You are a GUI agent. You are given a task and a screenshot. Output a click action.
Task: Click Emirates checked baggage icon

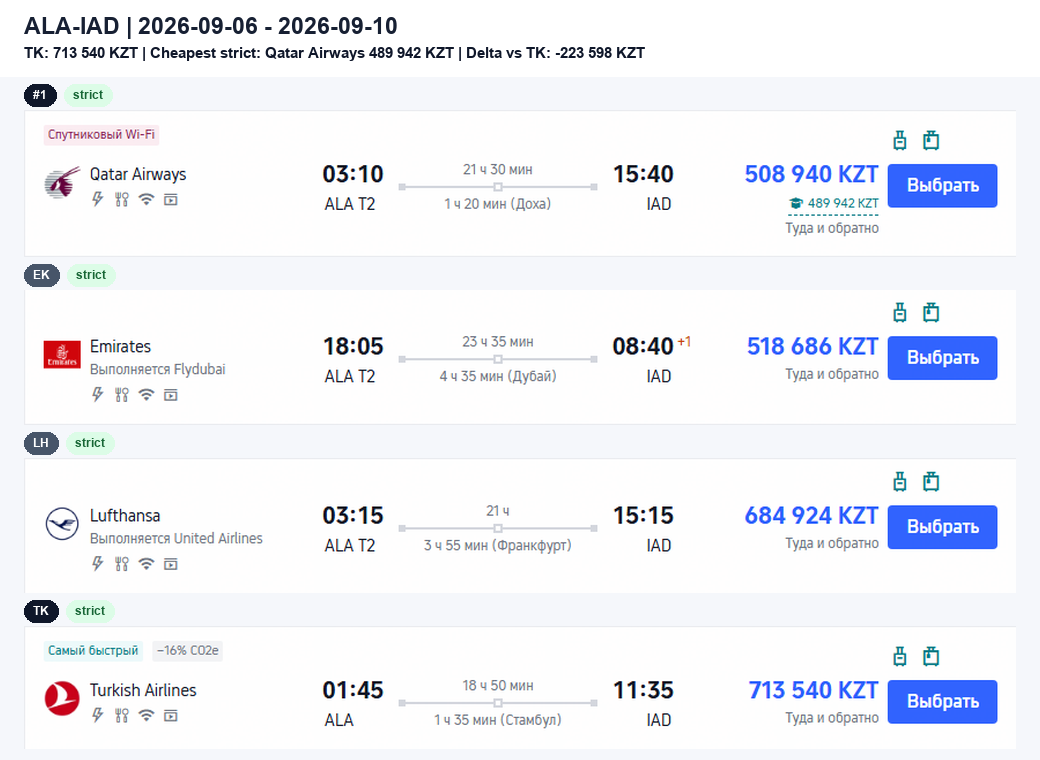click(931, 312)
